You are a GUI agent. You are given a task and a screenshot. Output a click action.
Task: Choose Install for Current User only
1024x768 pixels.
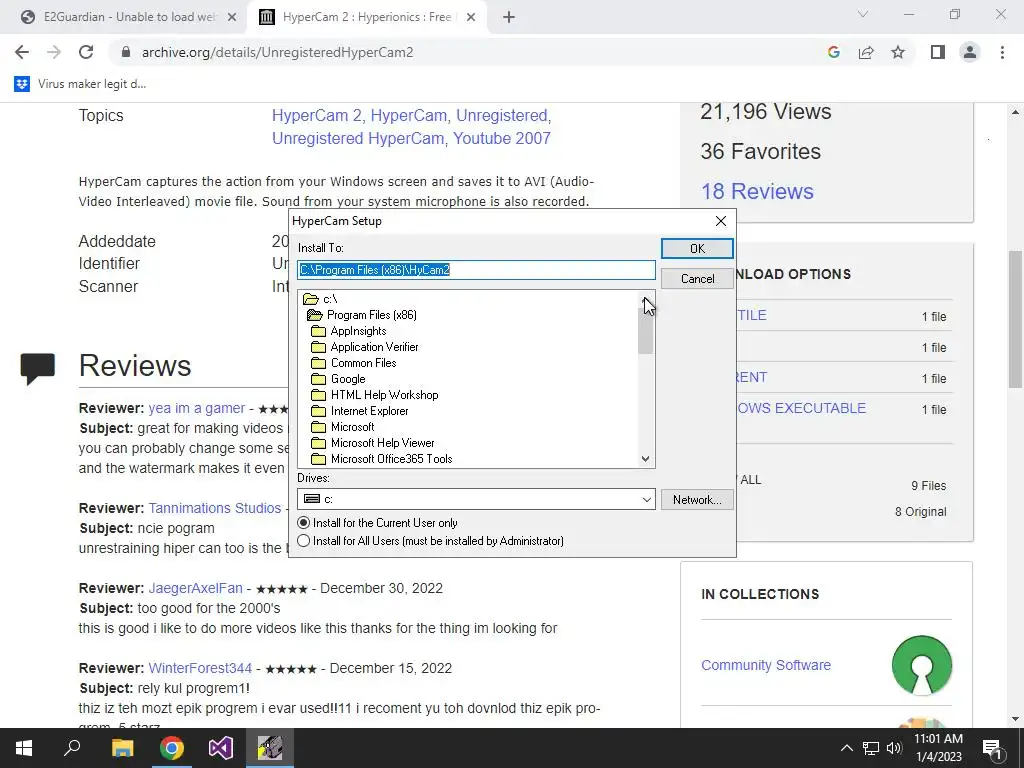coord(377,523)
